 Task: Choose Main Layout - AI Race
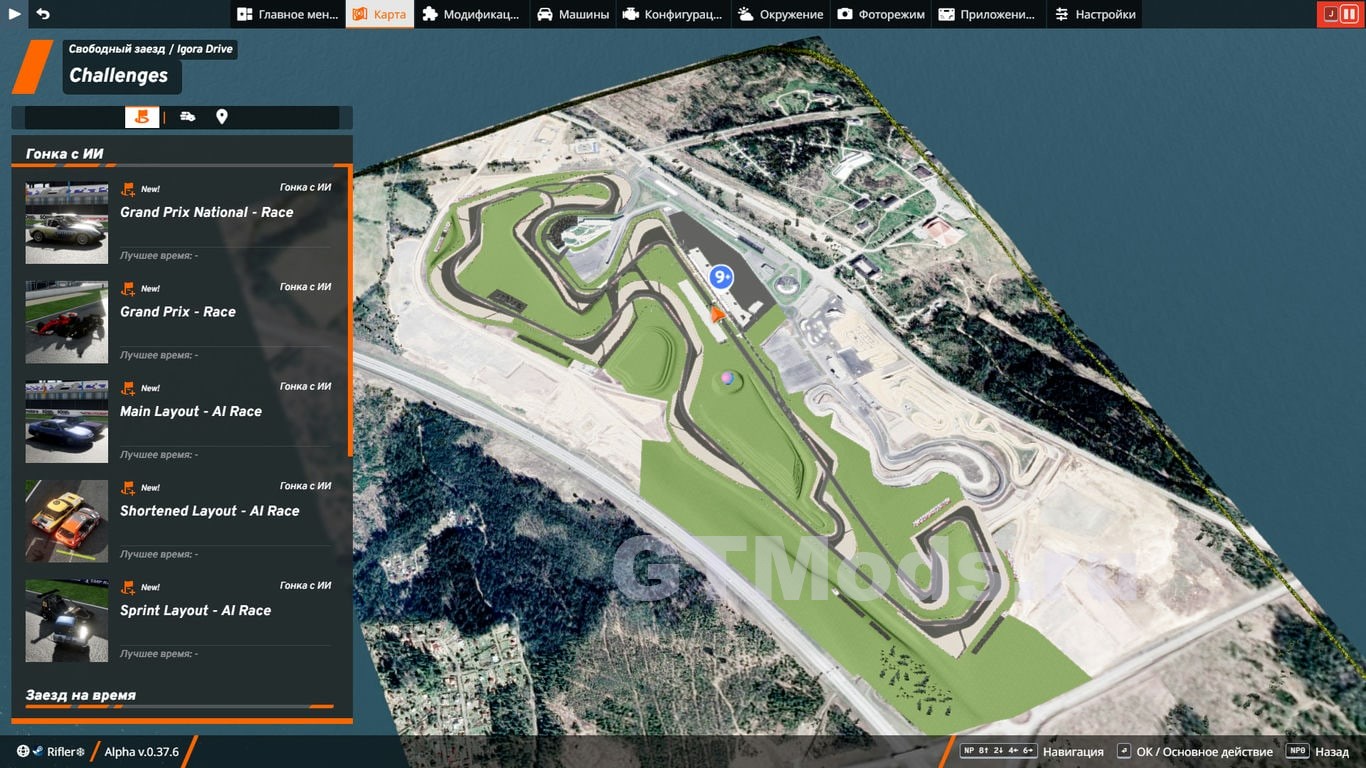point(190,411)
